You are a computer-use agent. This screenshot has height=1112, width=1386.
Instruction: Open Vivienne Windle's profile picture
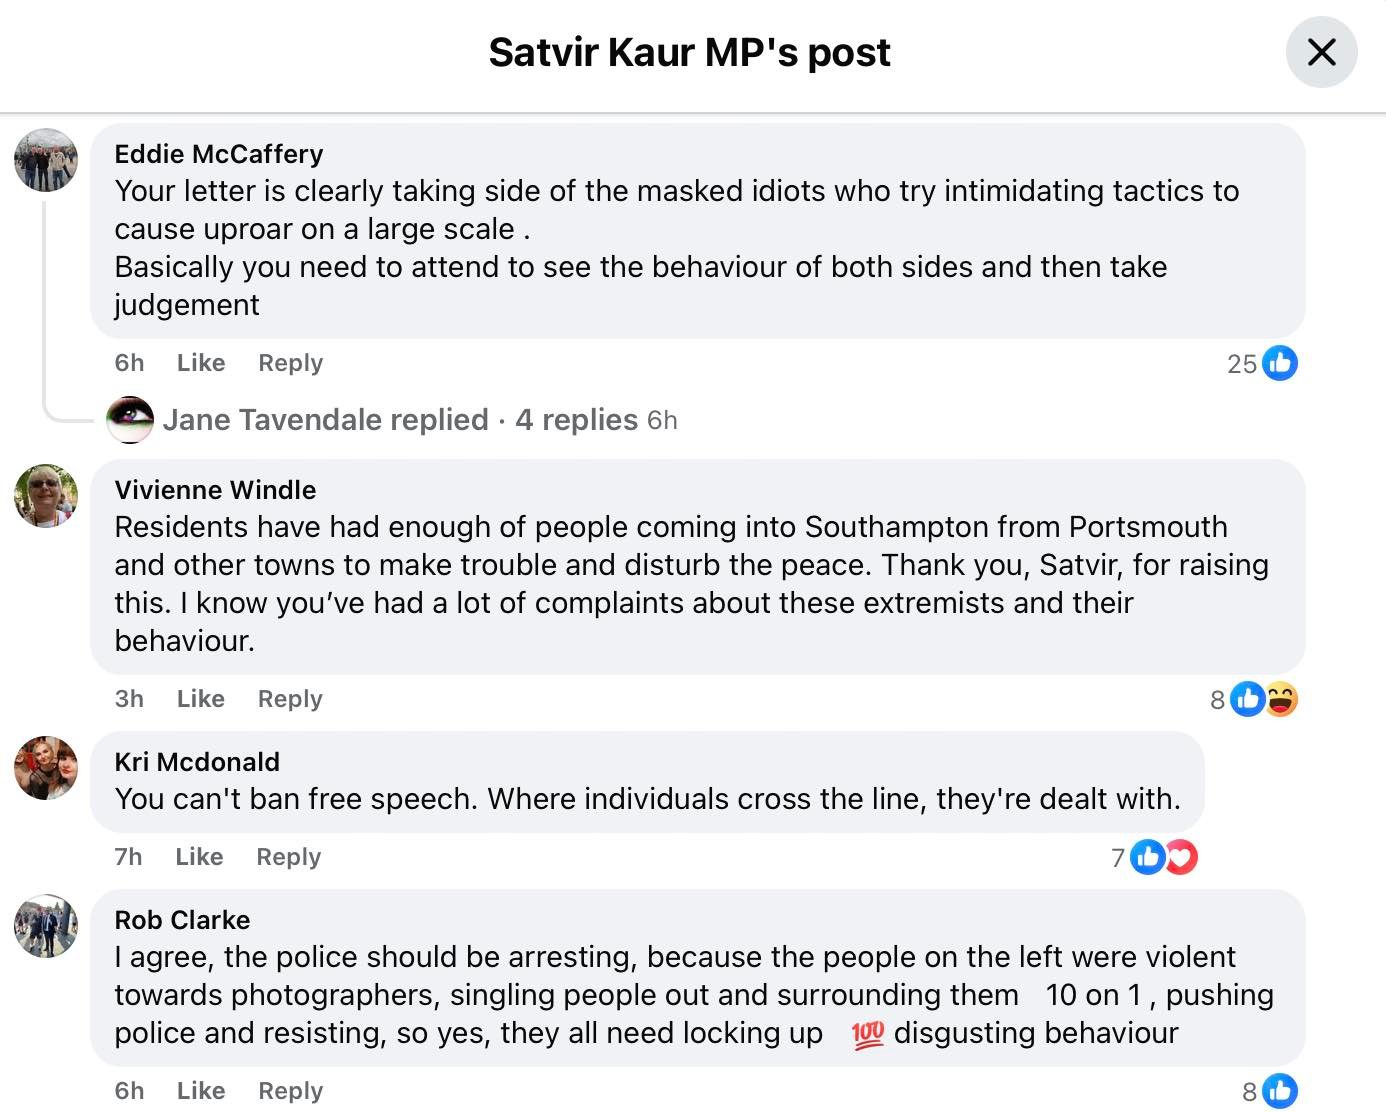pos(46,495)
